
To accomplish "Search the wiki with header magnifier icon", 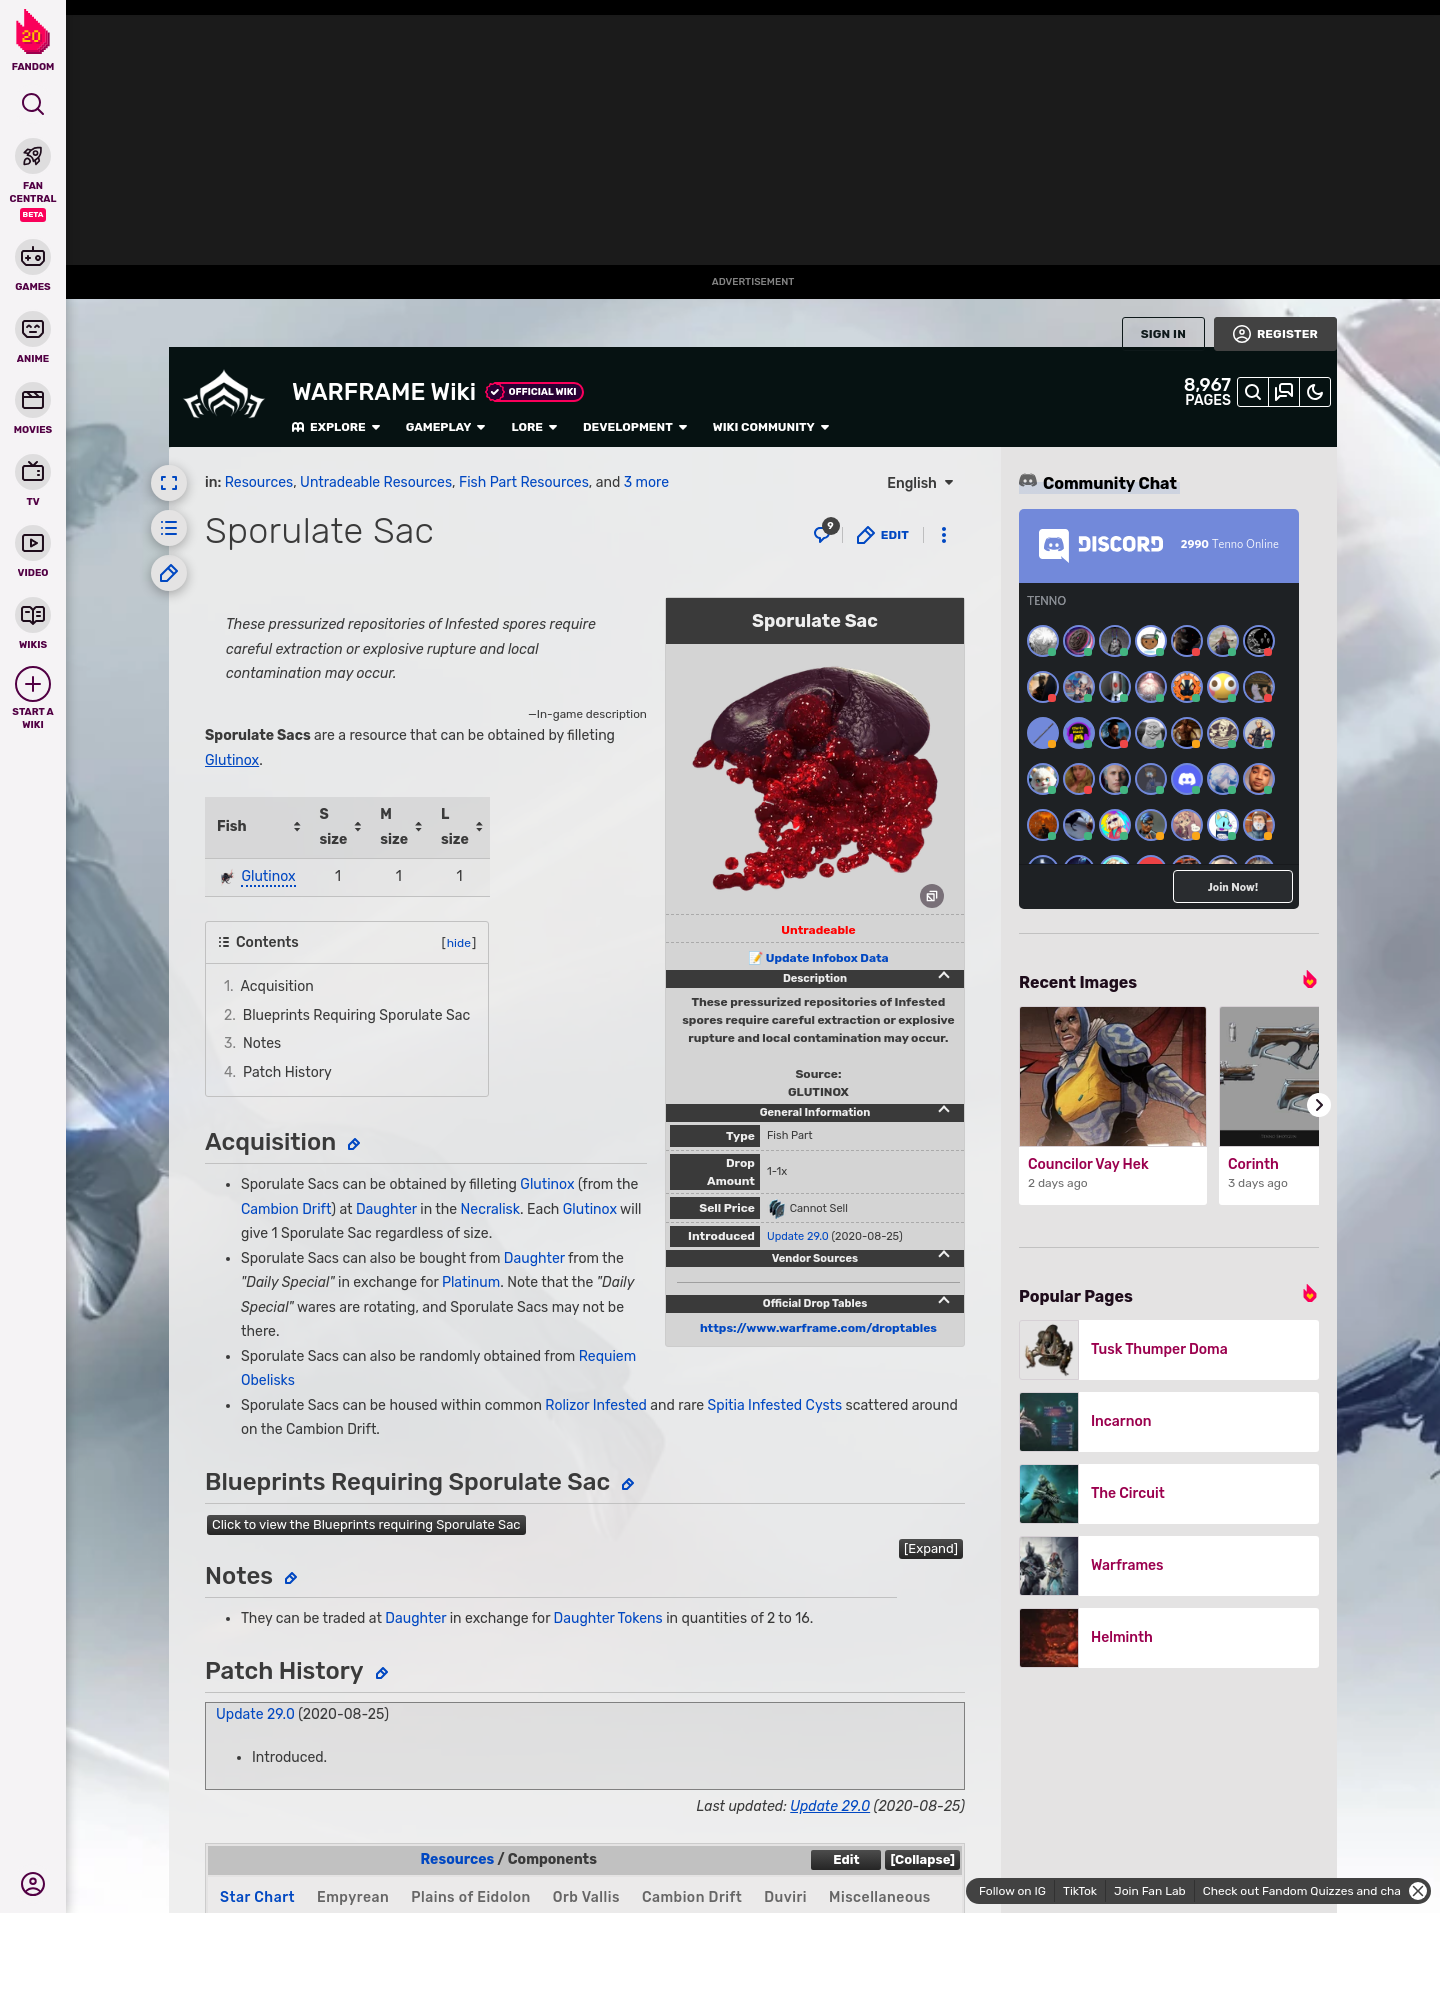I will tap(1253, 392).
